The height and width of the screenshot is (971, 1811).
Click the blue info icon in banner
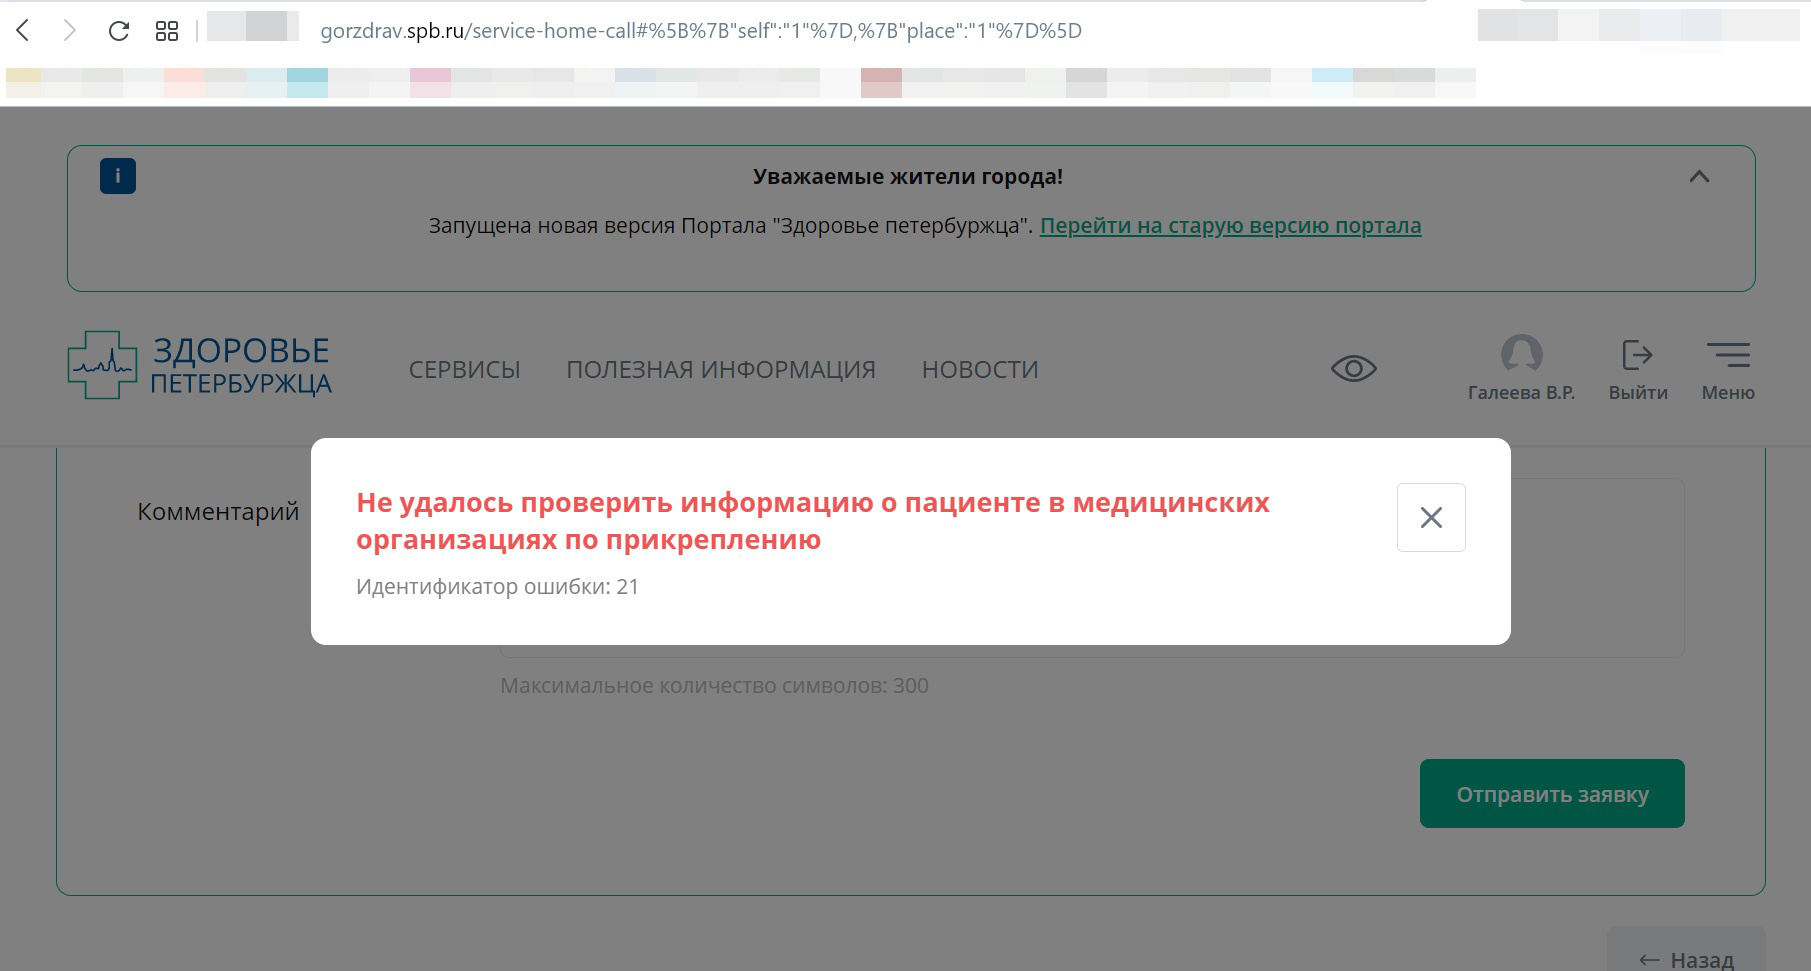tap(118, 176)
